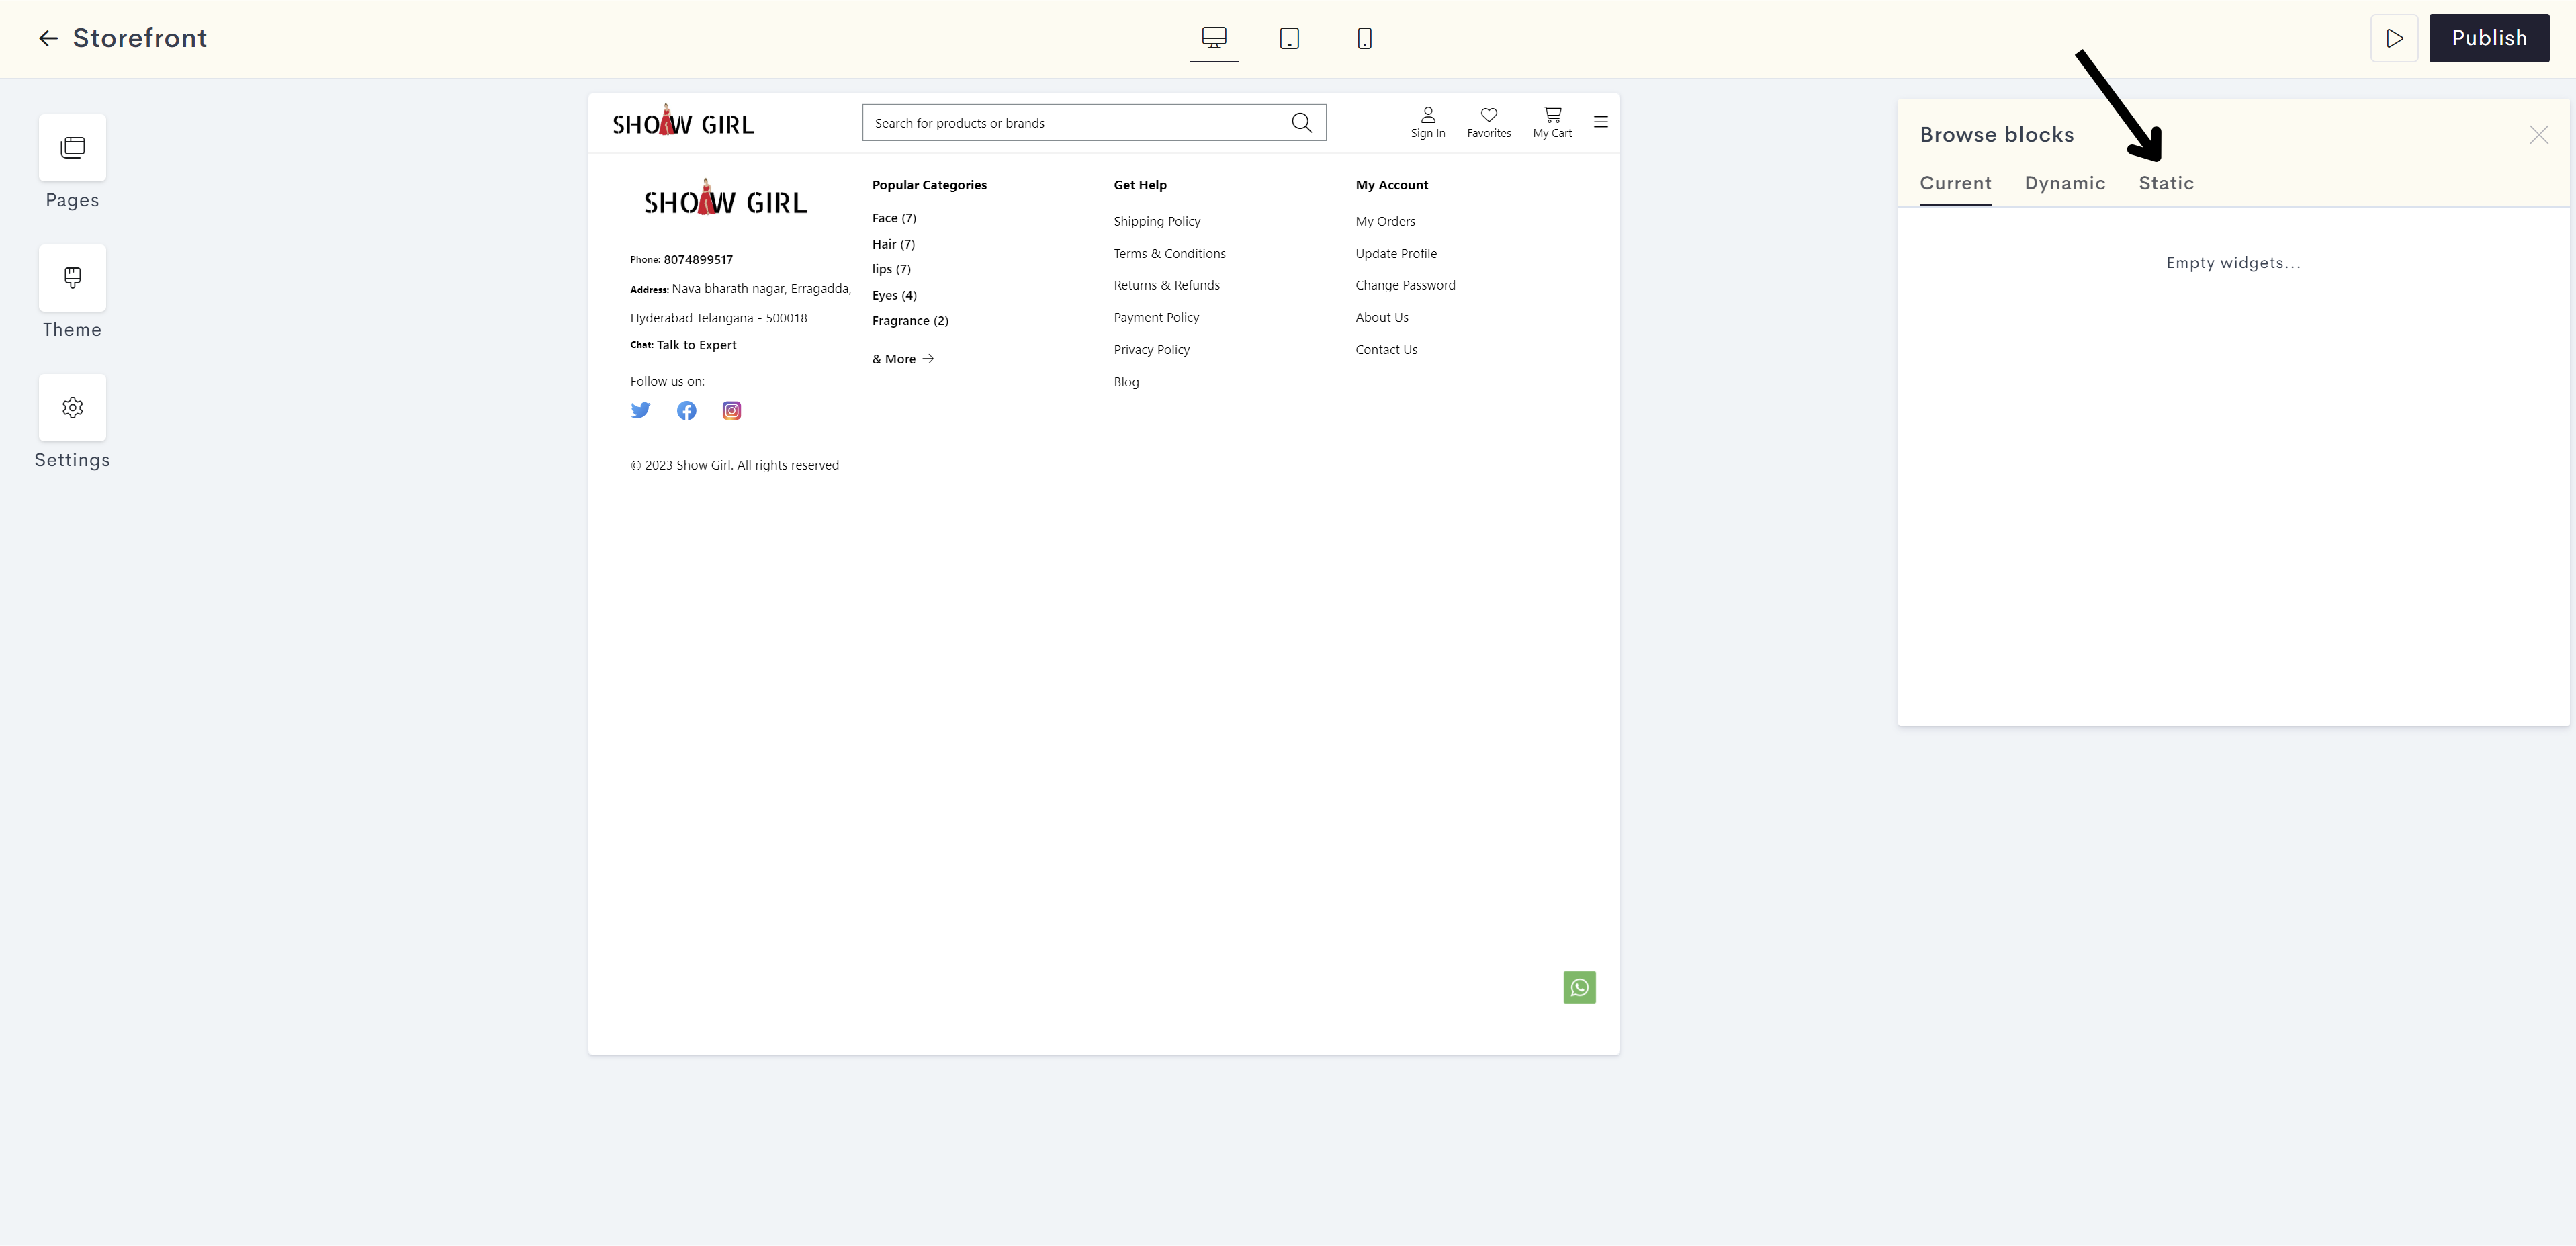This screenshot has height=1246, width=2576.
Task: Open Payment Policy link
Action: 1156,317
